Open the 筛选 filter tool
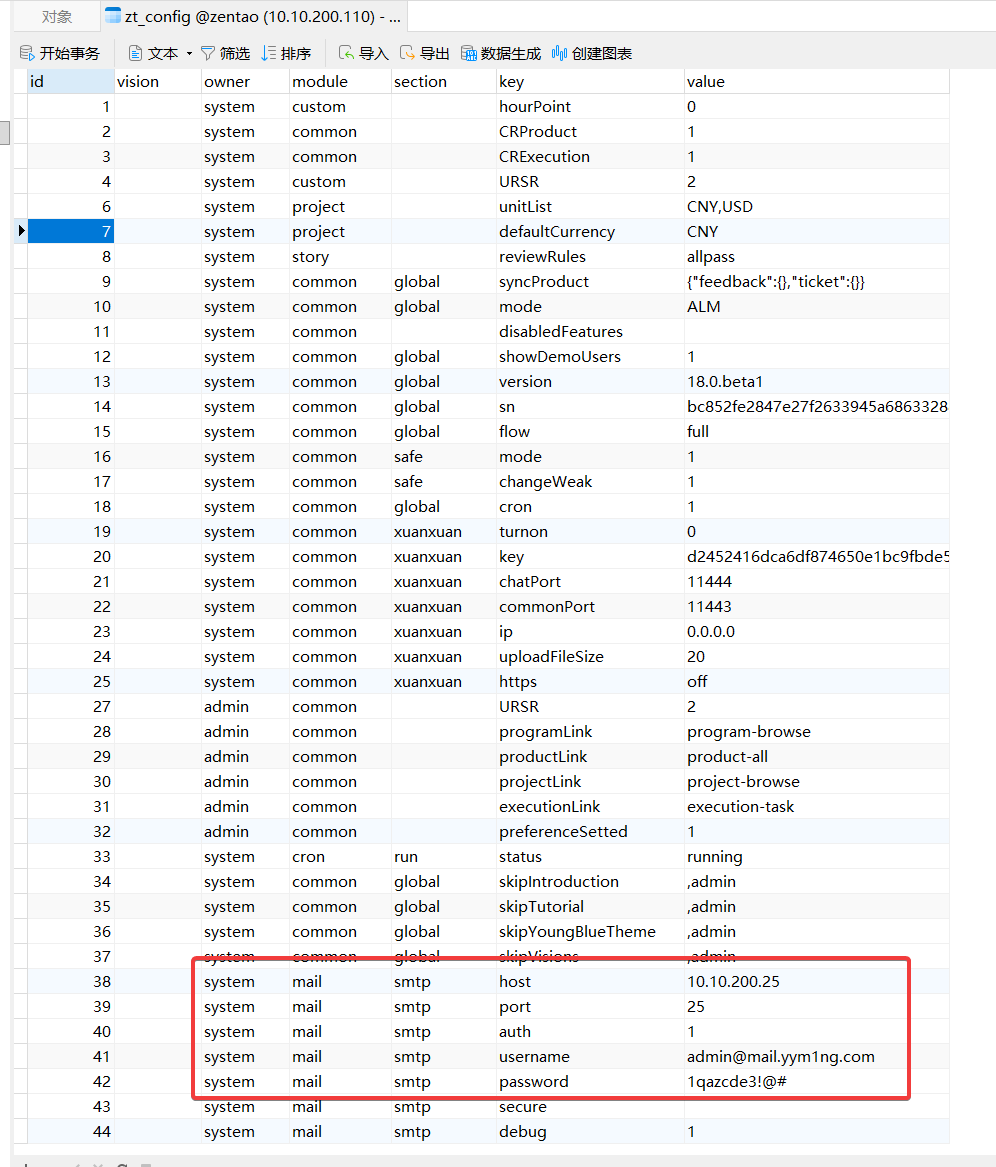The image size is (996, 1167). [208, 53]
